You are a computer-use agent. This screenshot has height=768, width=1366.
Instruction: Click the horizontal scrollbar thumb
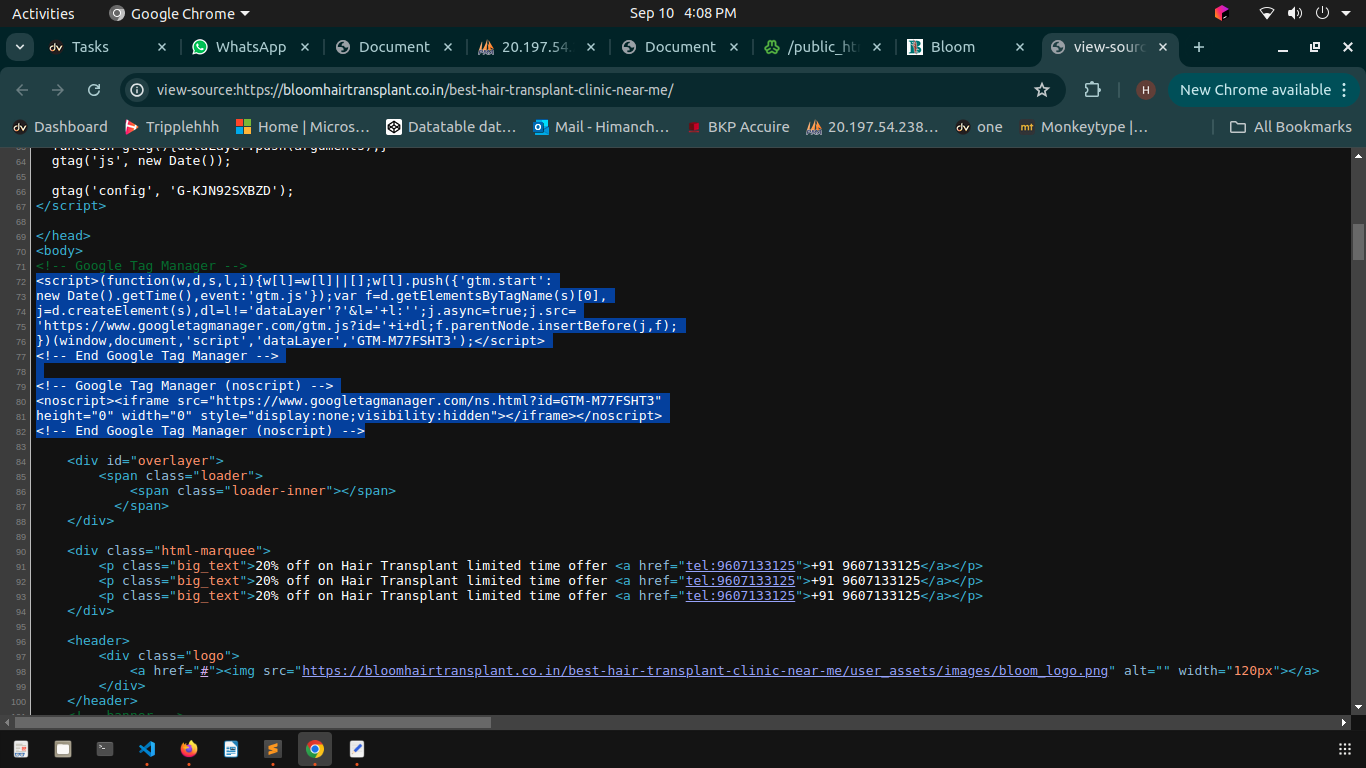(253, 722)
